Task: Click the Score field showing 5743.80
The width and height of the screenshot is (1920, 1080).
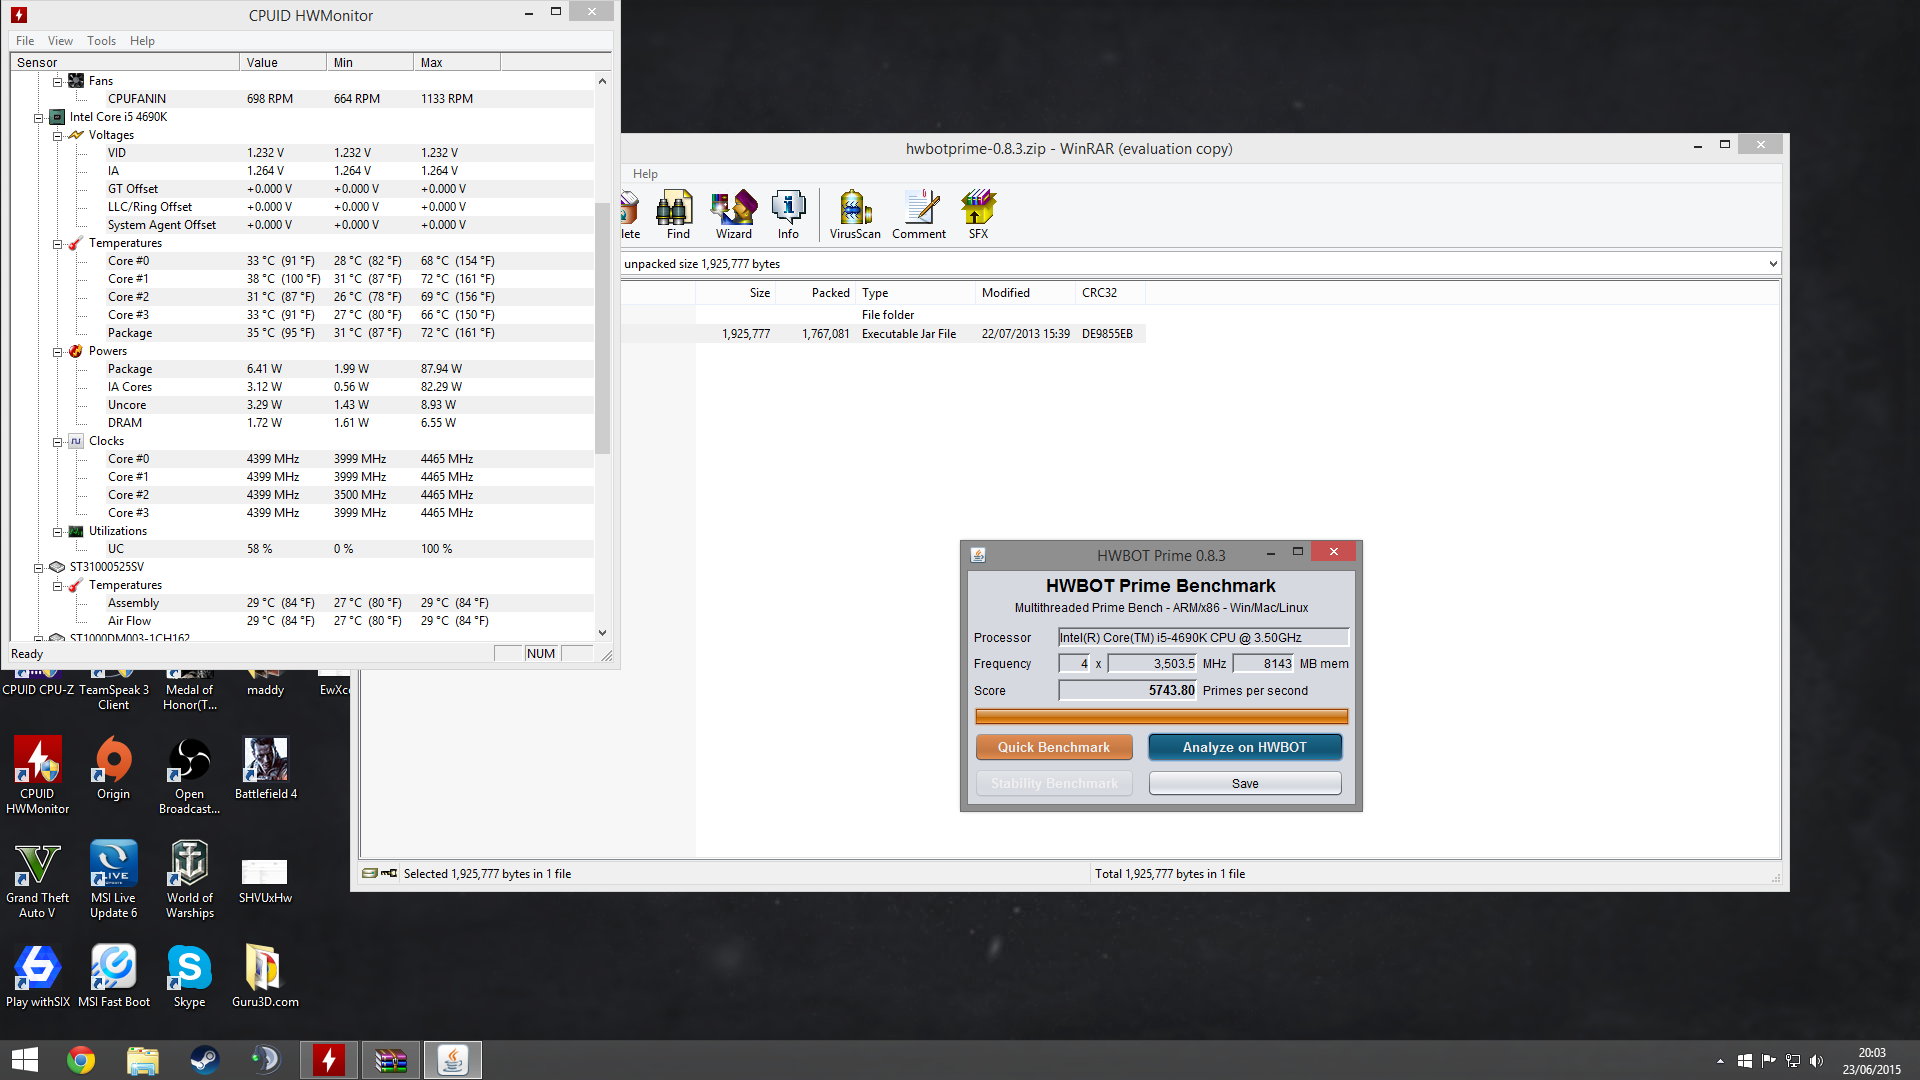Action: point(1128,690)
